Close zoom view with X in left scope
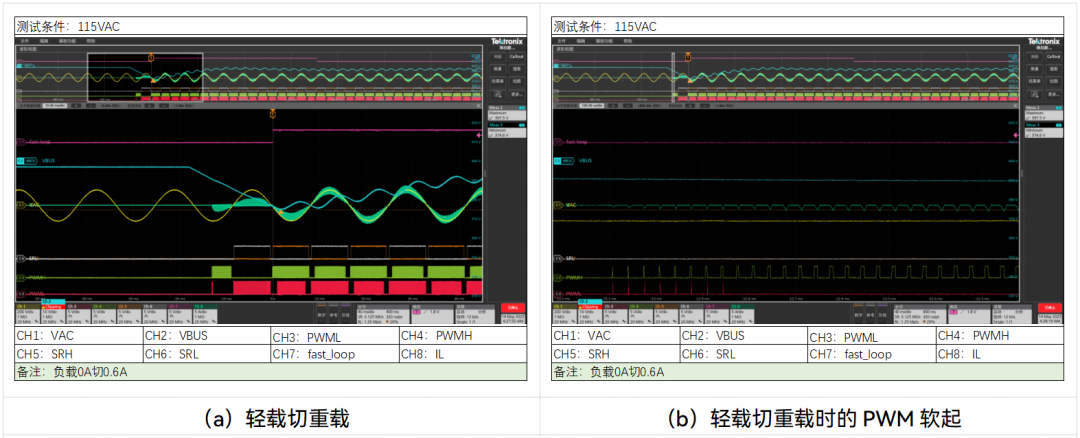The height and width of the screenshot is (438, 1080). [x=479, y=105]
